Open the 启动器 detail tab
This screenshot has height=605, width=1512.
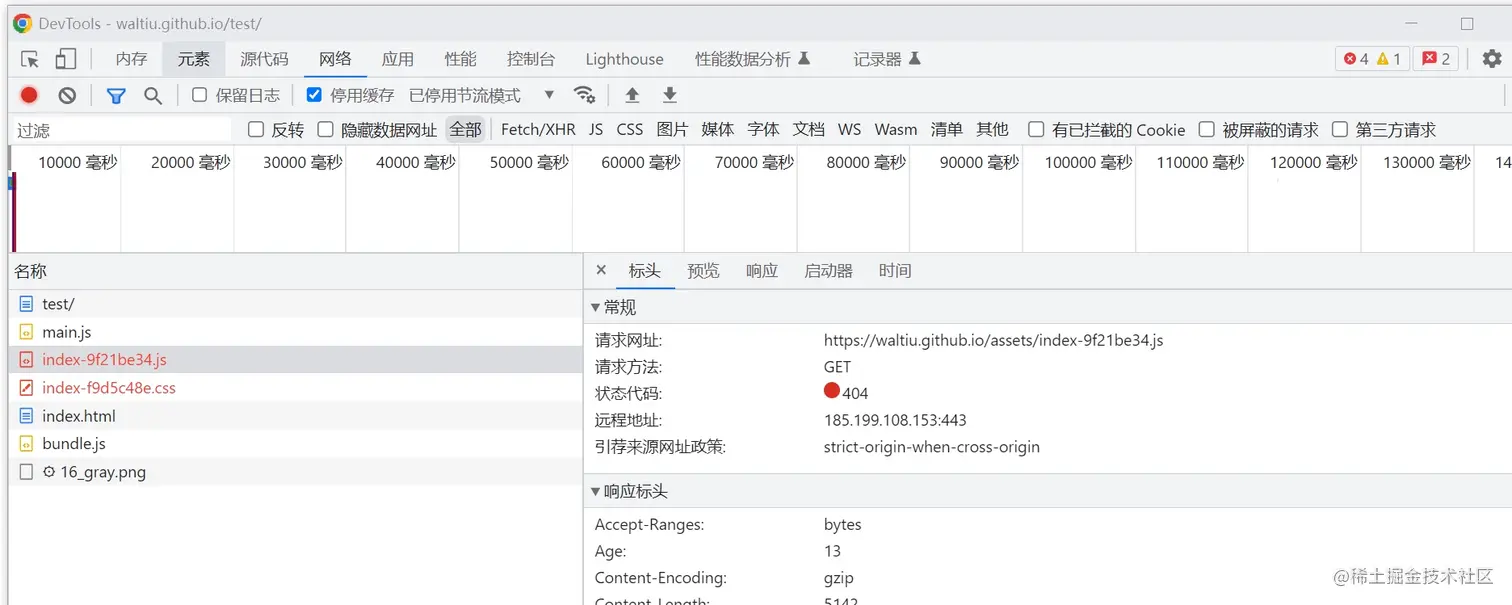point(828,271)
